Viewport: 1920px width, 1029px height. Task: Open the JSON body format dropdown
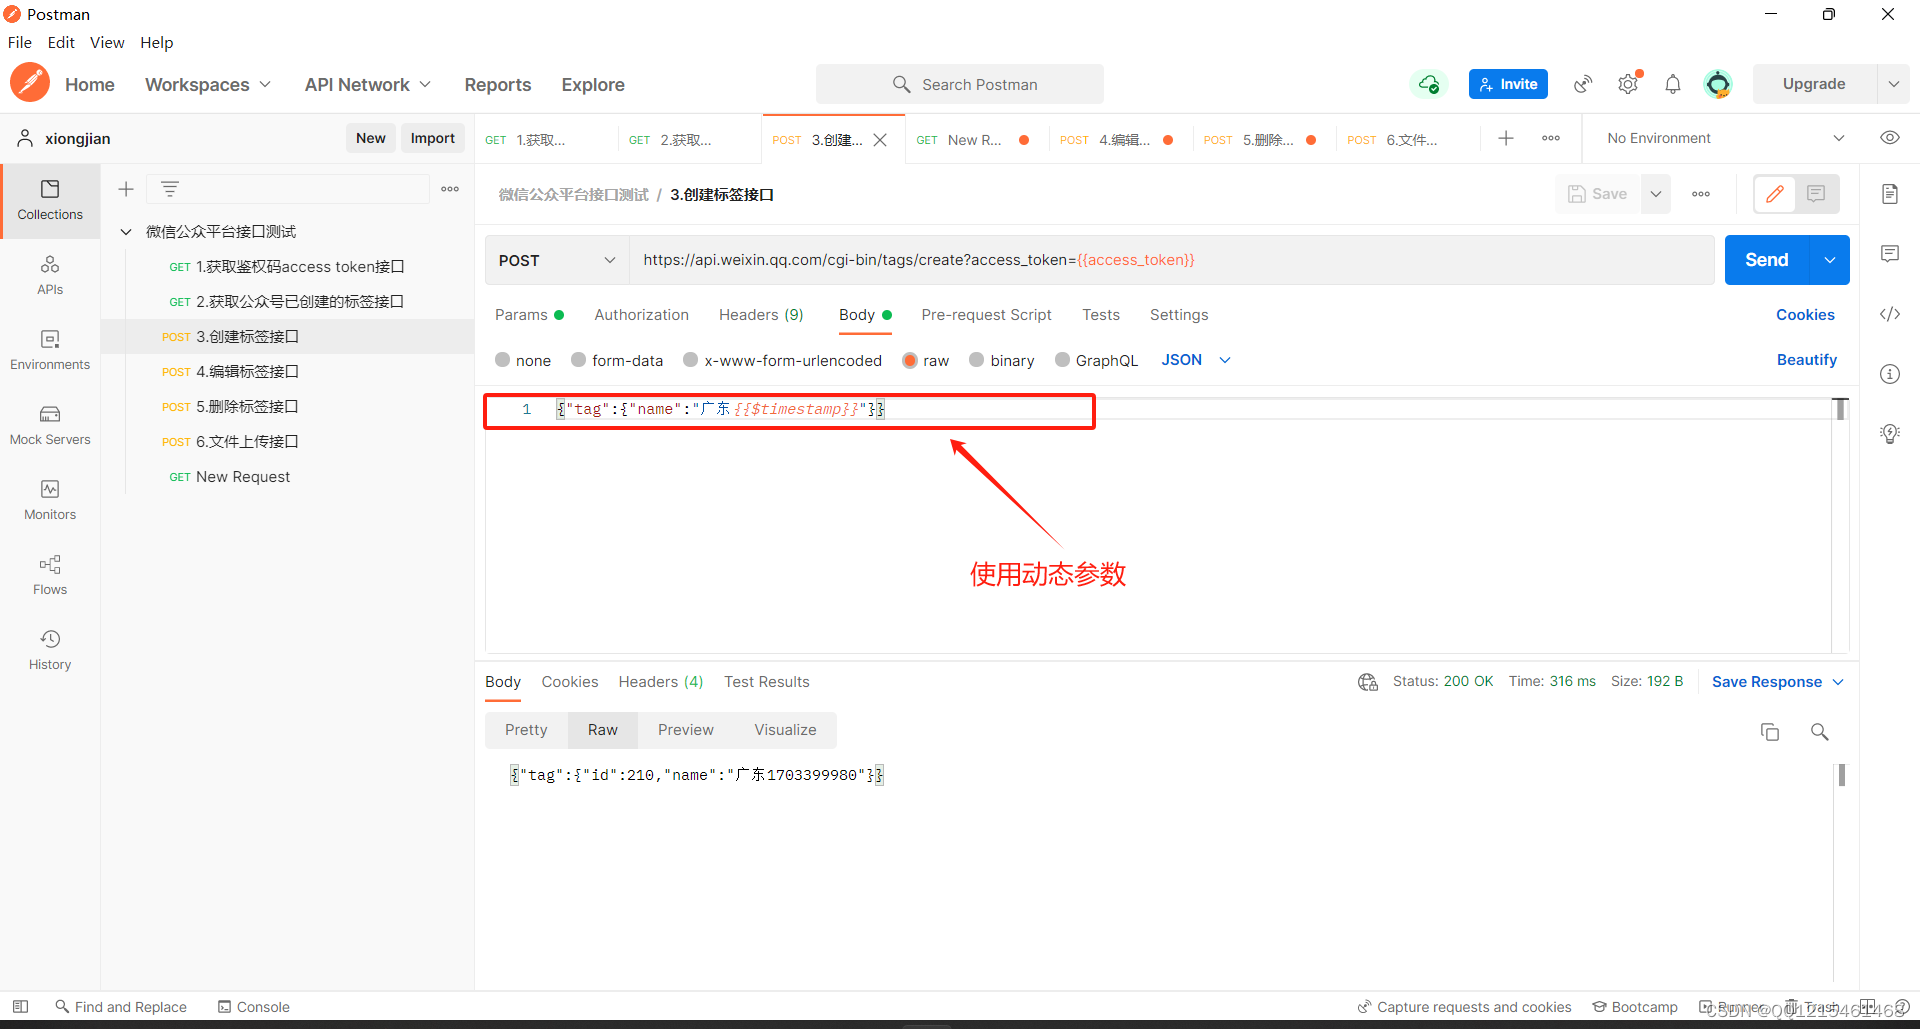pyautogui.click(x=1196, y=360)
